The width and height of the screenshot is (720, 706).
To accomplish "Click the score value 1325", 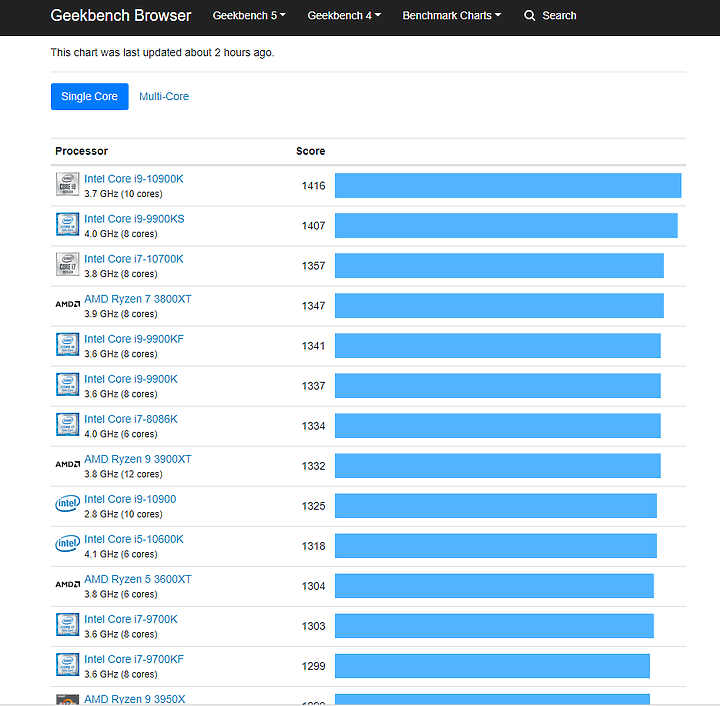I will [x=313, y=505].
